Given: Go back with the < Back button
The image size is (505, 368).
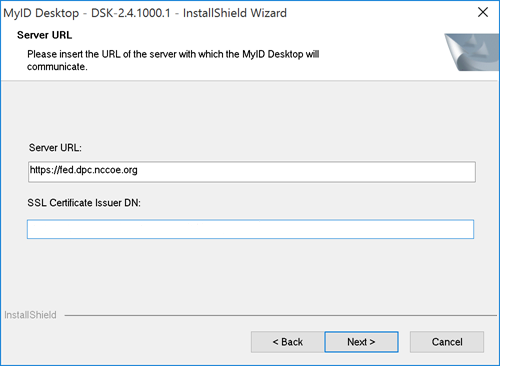Looking at the screenshot, I should (x=288, y=342).
